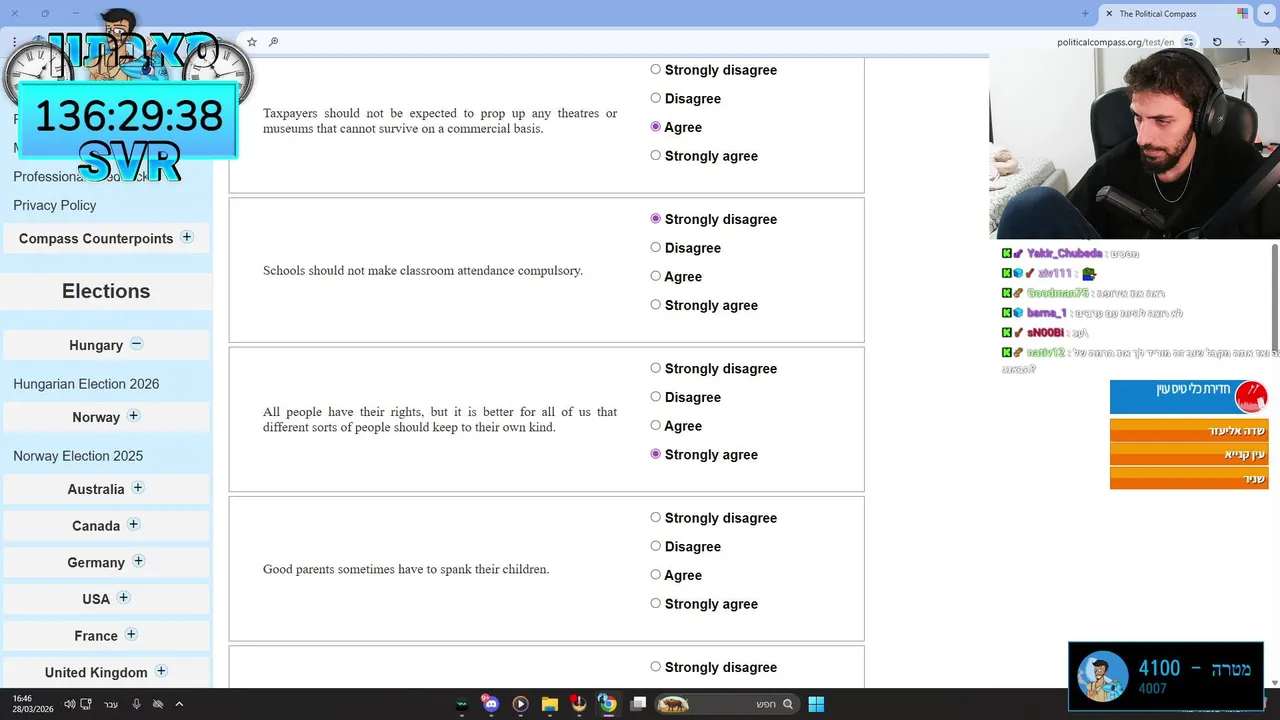Viewport: 1280px width, 720px height.
Task: Click the 'Good parents sometimes have to spank' text
Action: [x=406, y=569]
